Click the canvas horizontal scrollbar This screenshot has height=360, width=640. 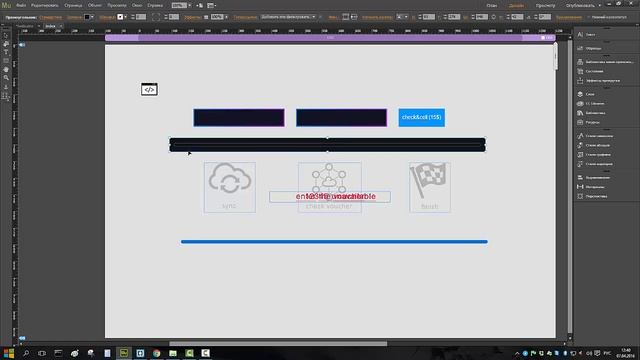tap(278, 344)
